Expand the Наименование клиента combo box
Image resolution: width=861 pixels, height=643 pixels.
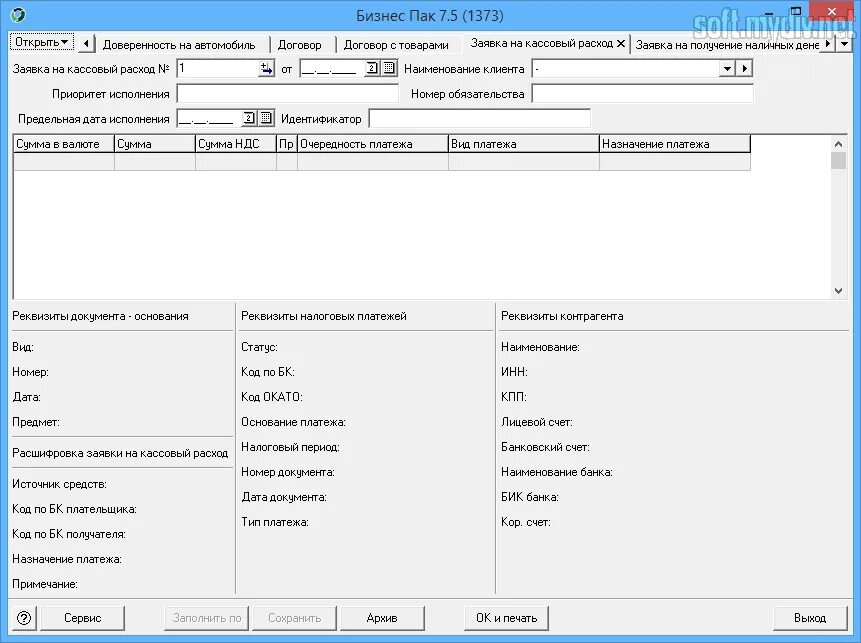[727, 69]
